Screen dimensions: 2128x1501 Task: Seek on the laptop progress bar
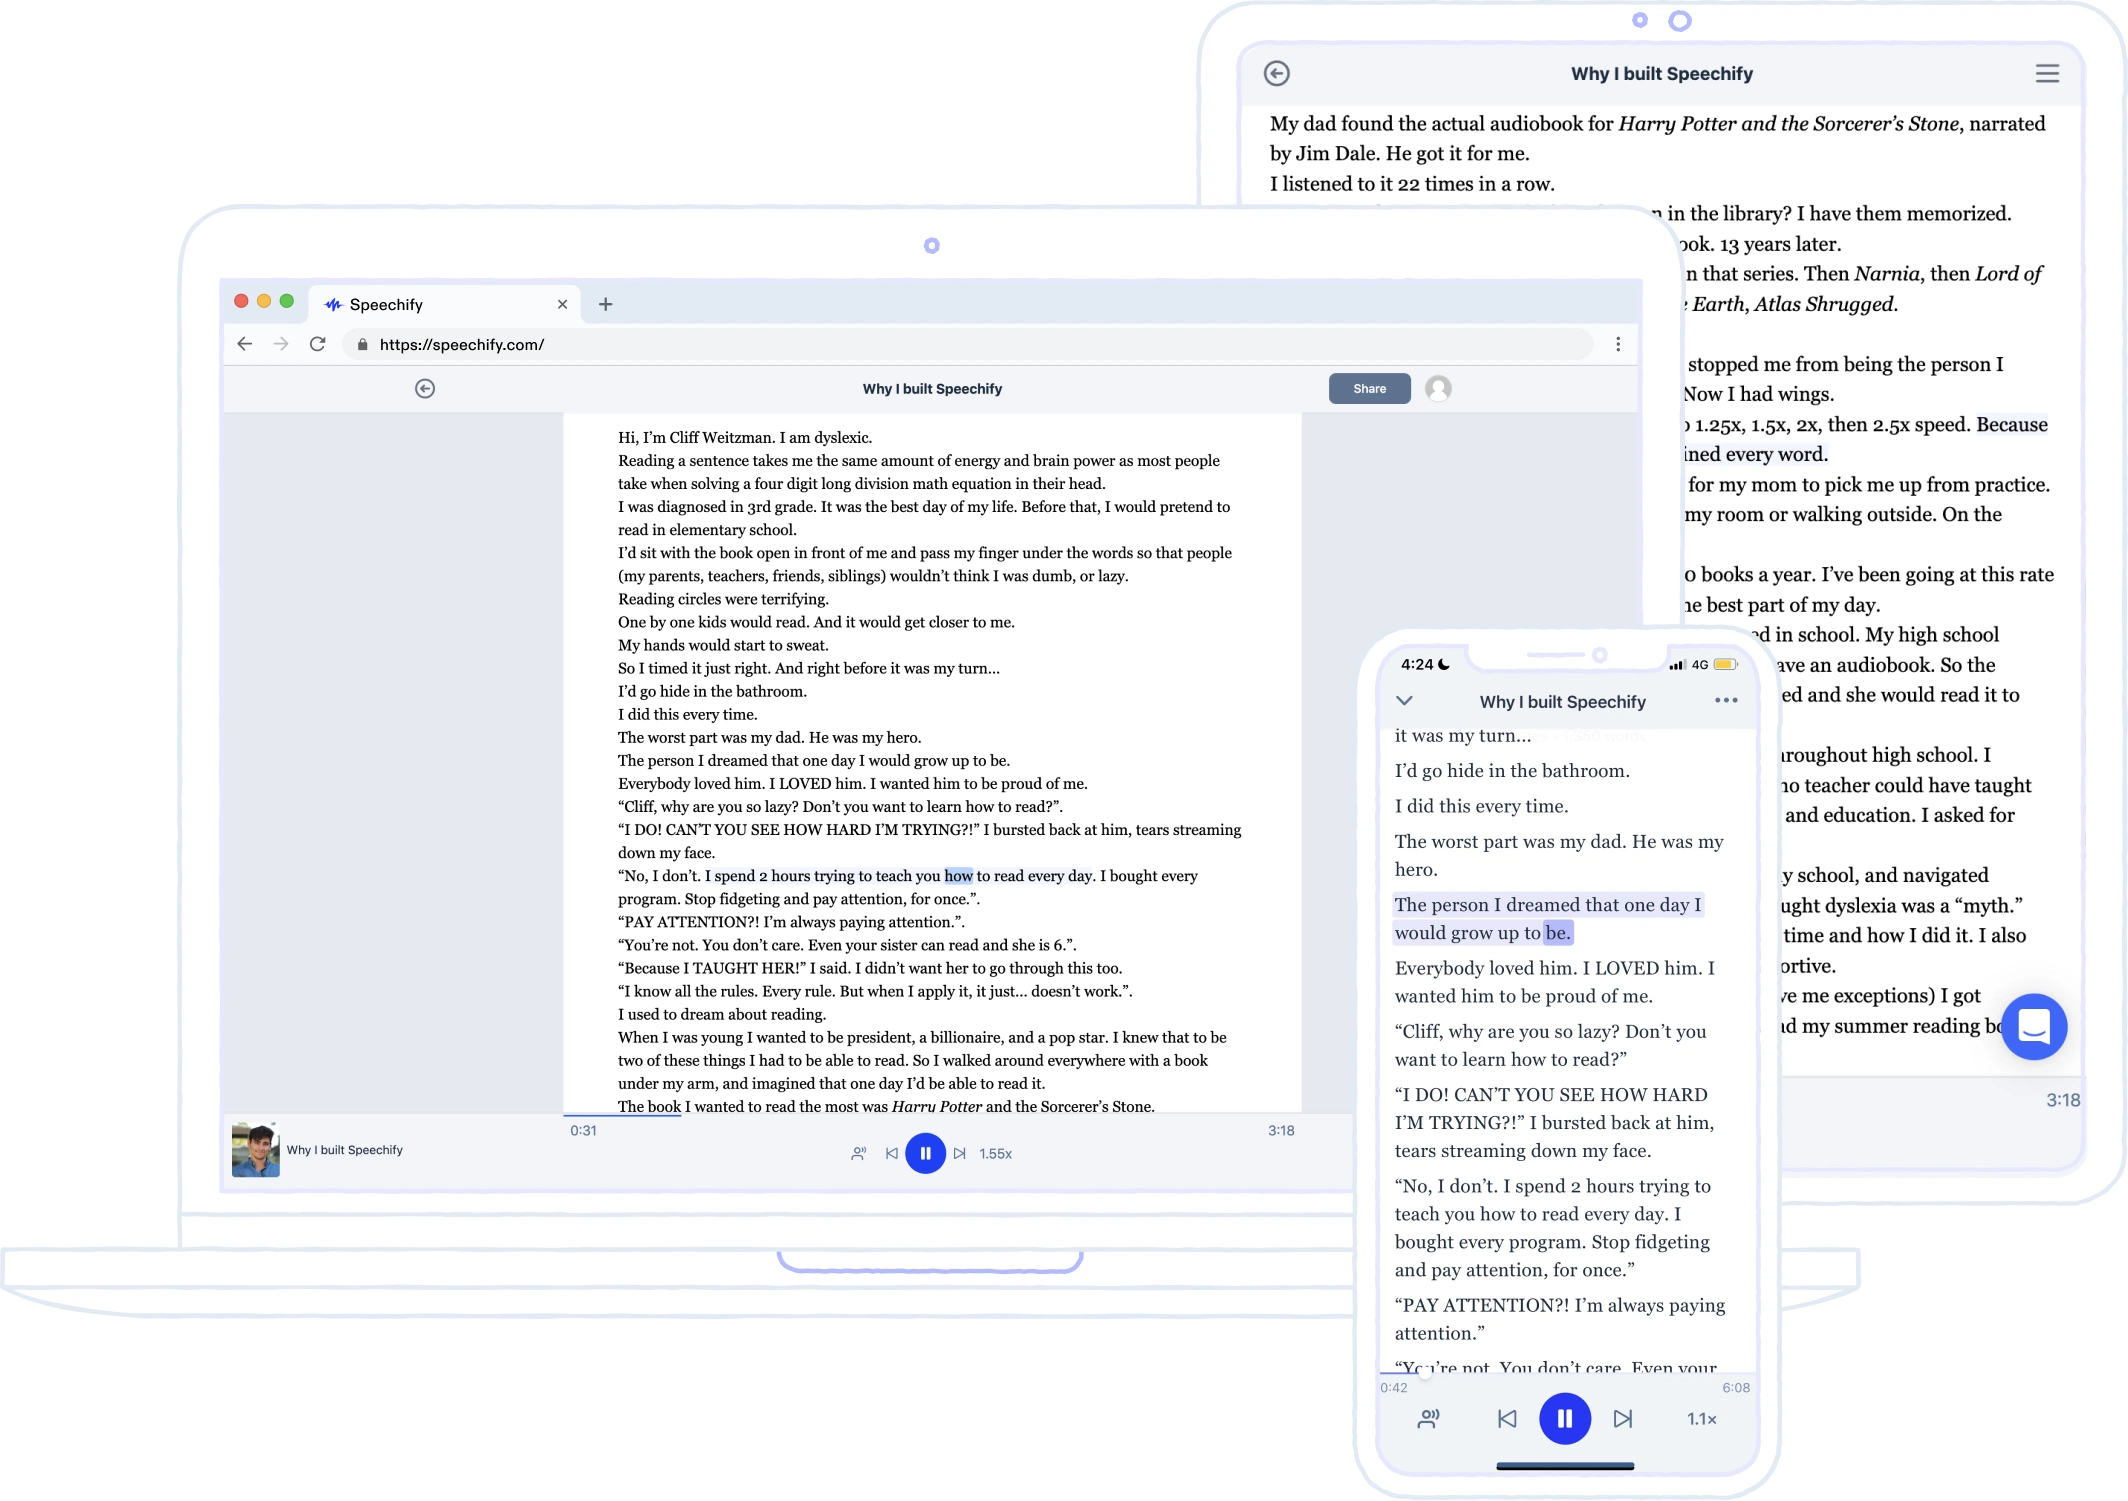[932, 1115]
